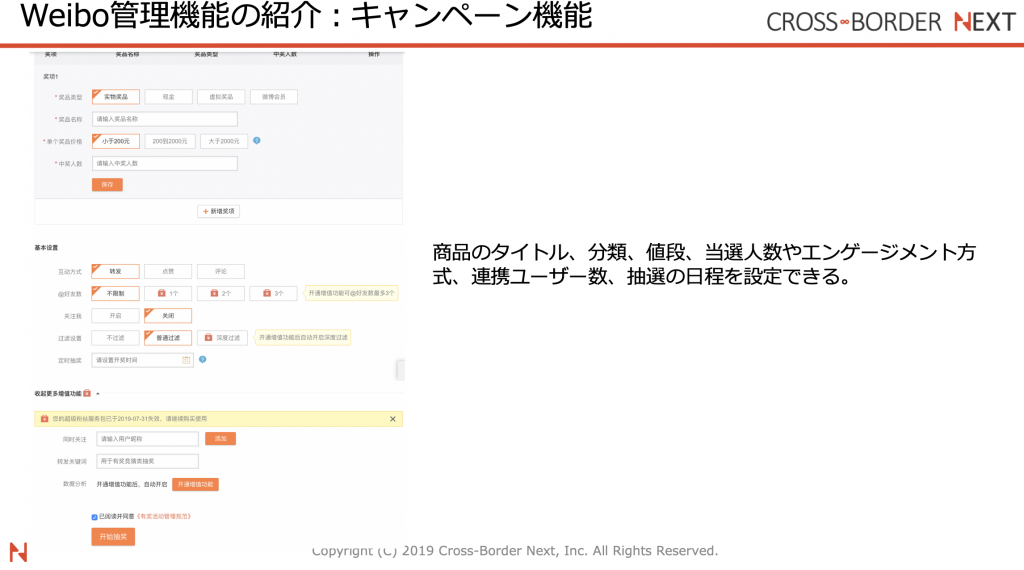Set 关注我 to 关闭
1024x570 pixels.
coord(168,315)
